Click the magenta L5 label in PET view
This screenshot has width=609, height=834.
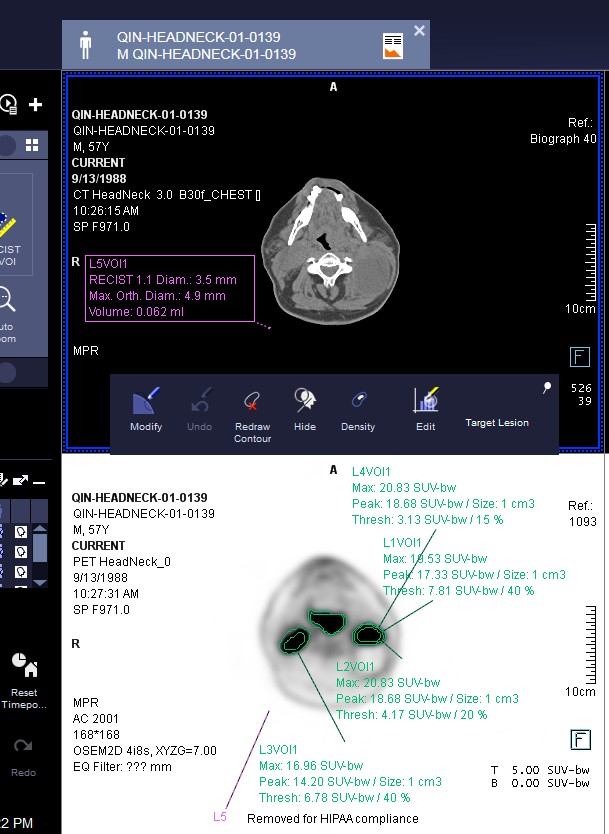tap(220, 816)
